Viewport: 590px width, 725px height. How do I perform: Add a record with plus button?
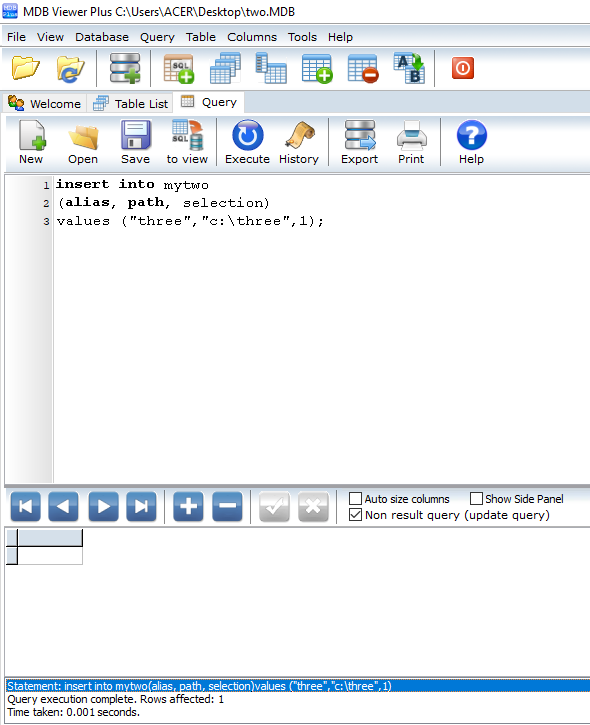188,507
